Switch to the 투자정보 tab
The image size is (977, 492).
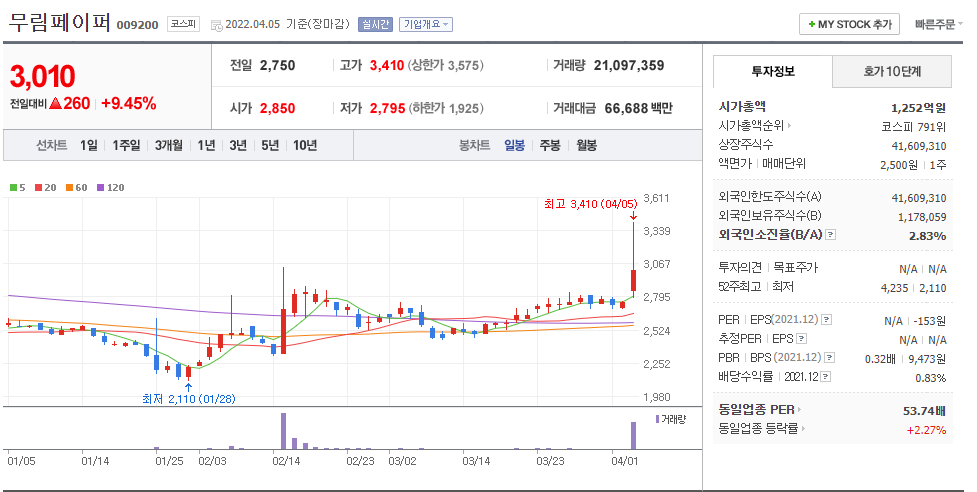coord(773,72)
